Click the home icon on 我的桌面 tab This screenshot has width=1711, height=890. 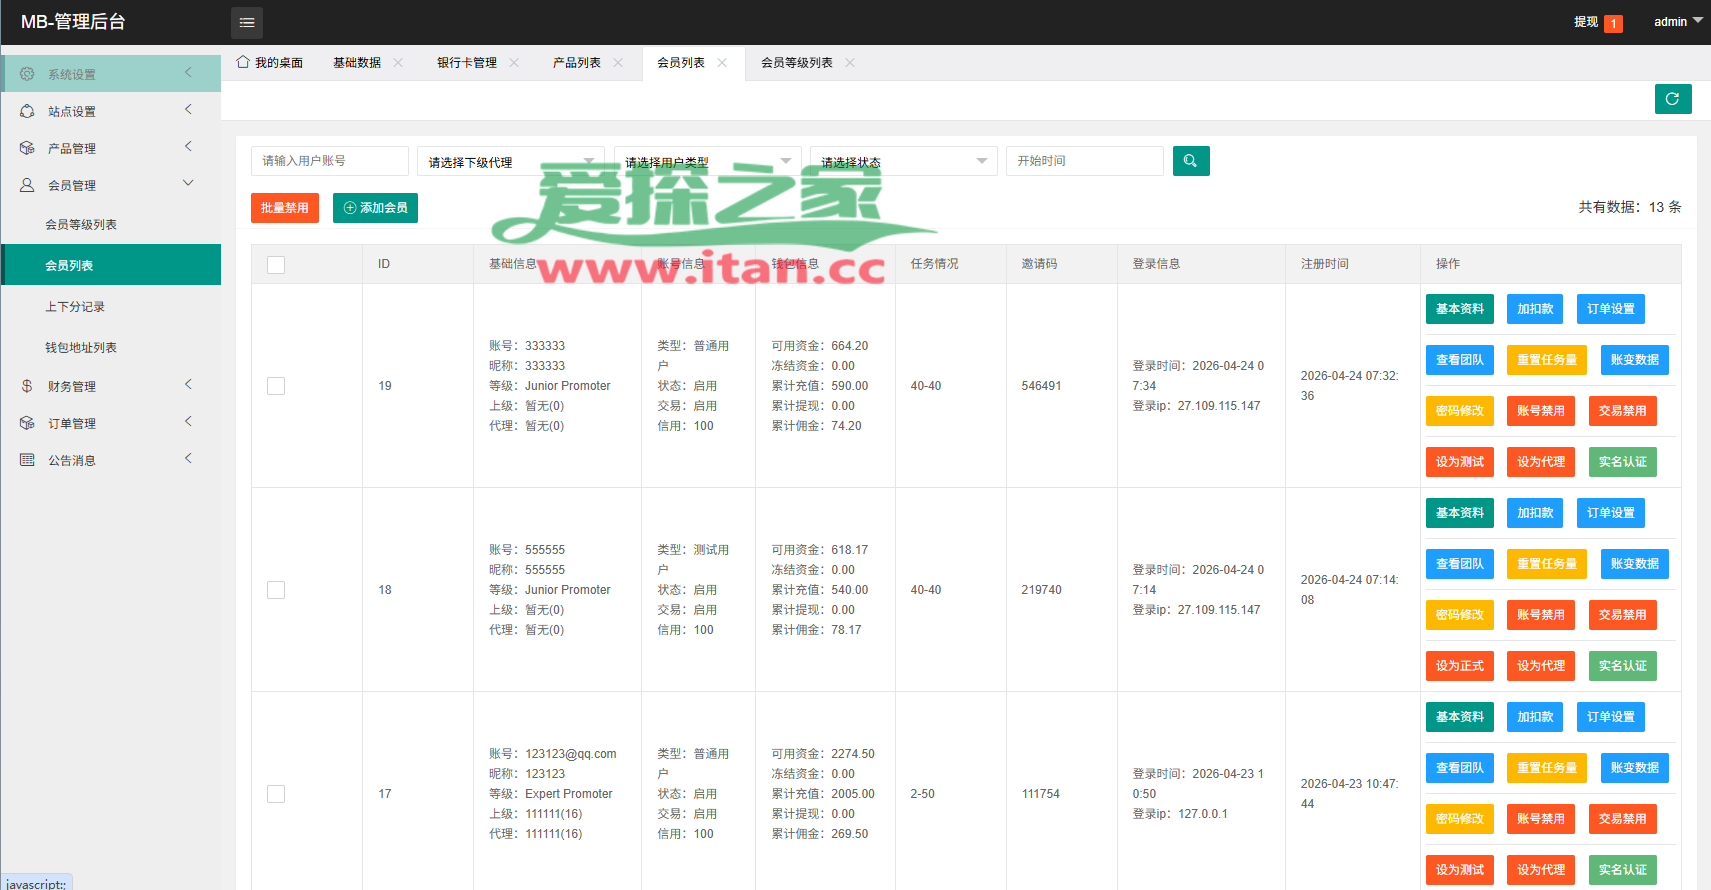(243, 62)
